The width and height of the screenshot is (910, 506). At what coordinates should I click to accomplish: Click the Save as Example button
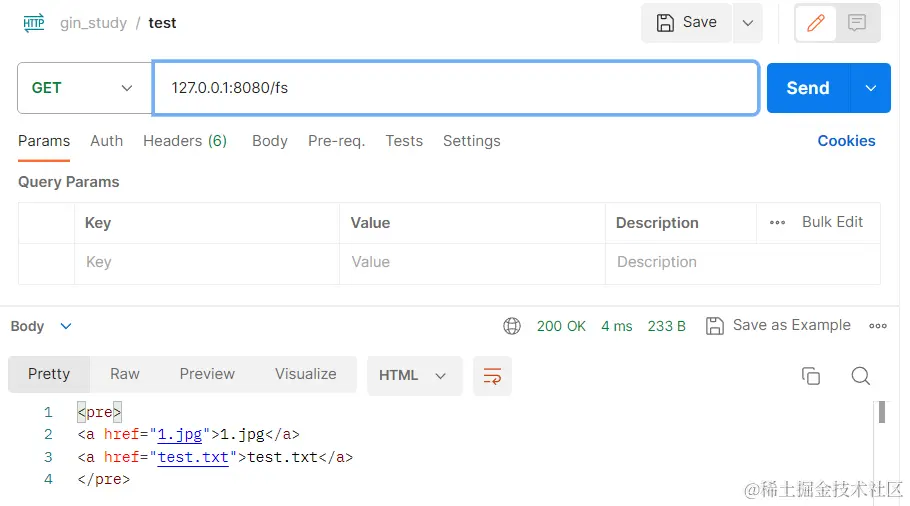[779, 325]
